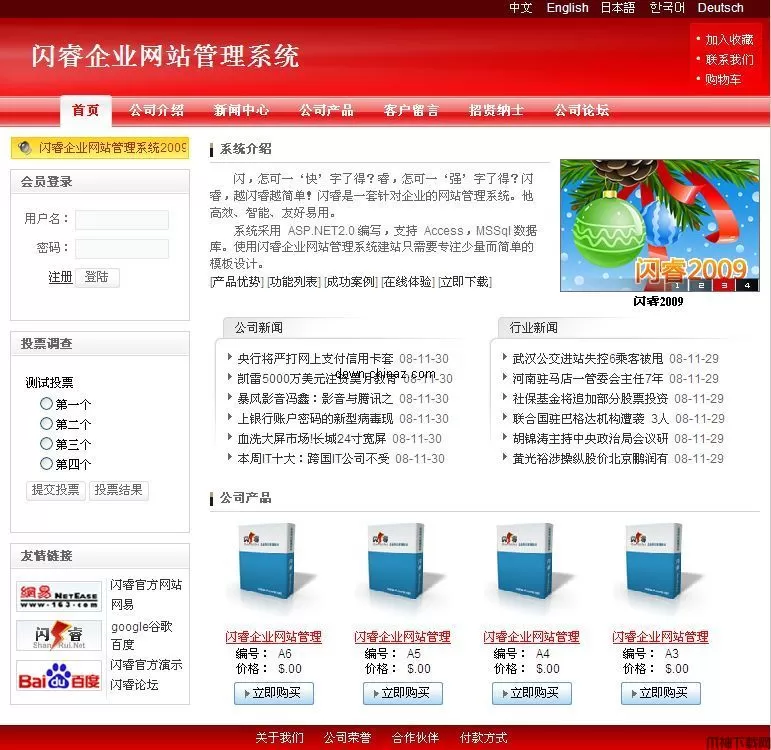771x750 pixels.
Task: View results with 投票结果 button
Action: pos(119,490)
